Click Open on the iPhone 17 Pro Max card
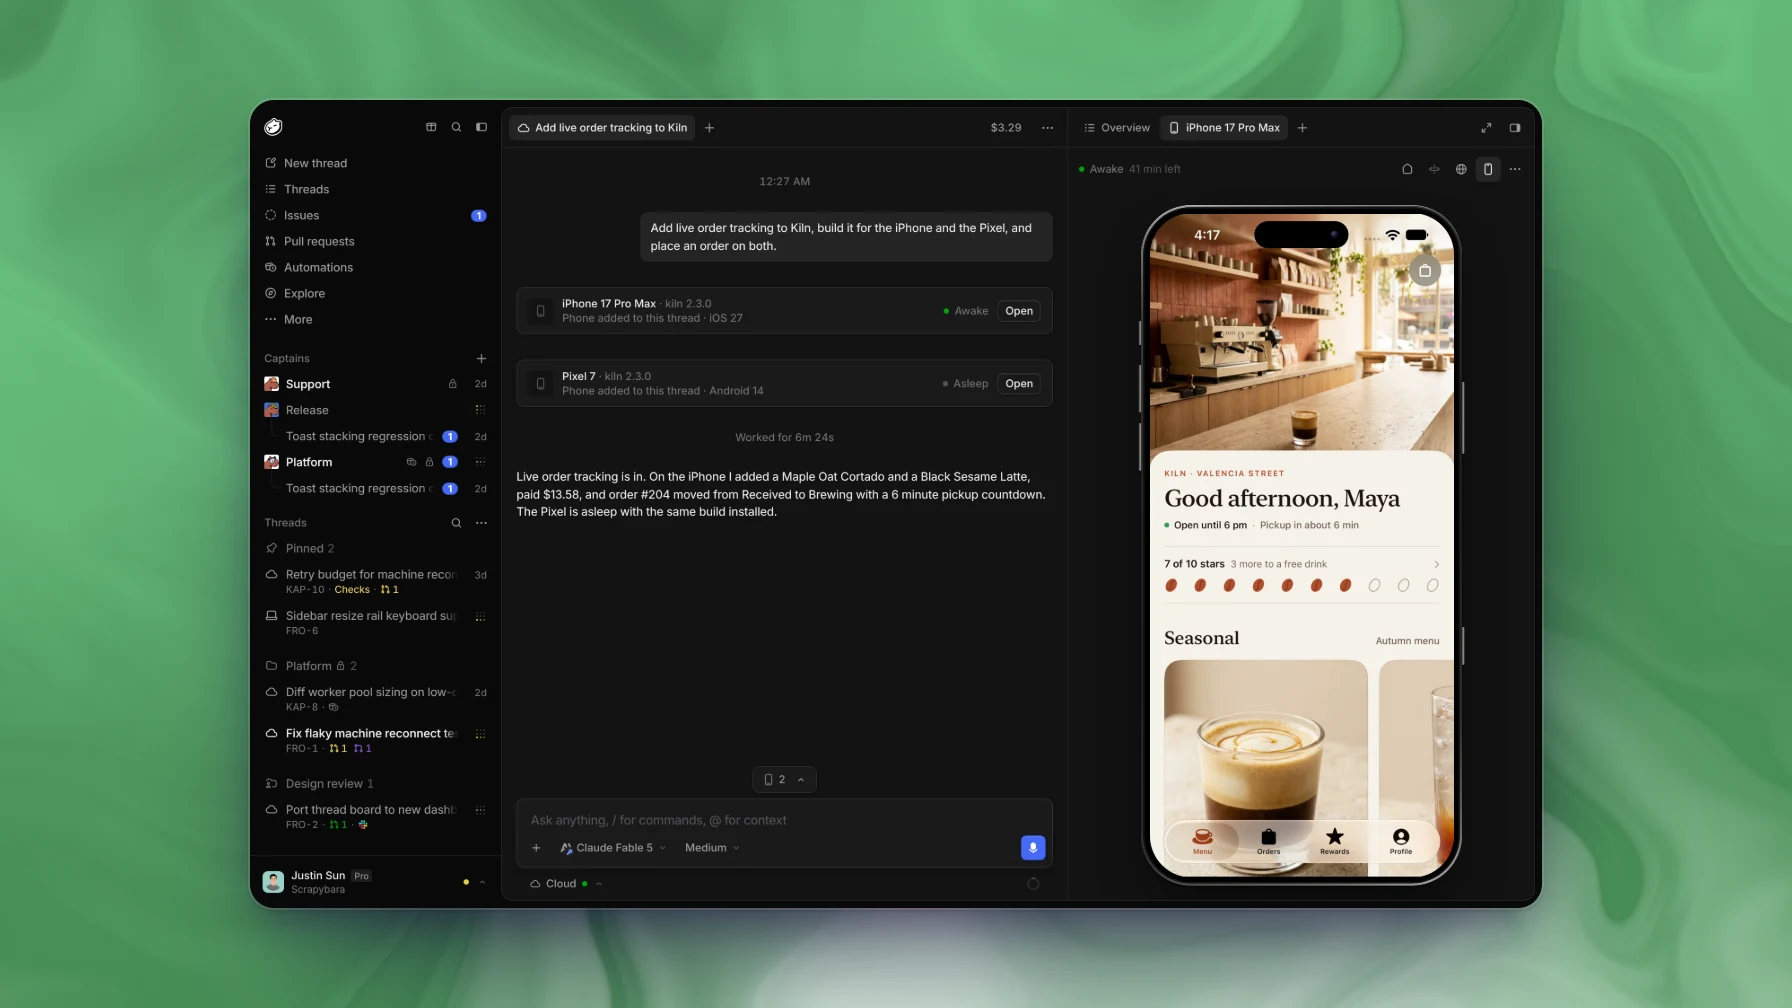1792x1008 pixels. point(1019,311)
